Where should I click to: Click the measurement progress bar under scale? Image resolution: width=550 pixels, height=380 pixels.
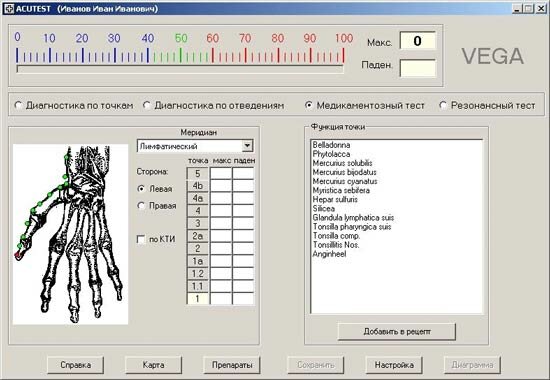point(180,69)
